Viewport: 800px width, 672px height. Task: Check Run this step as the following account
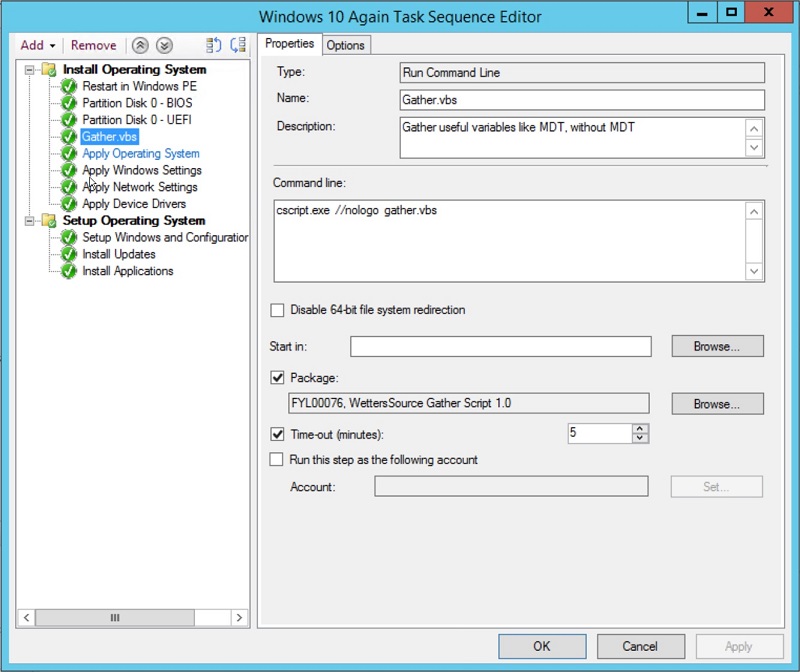tap(276, 459)
